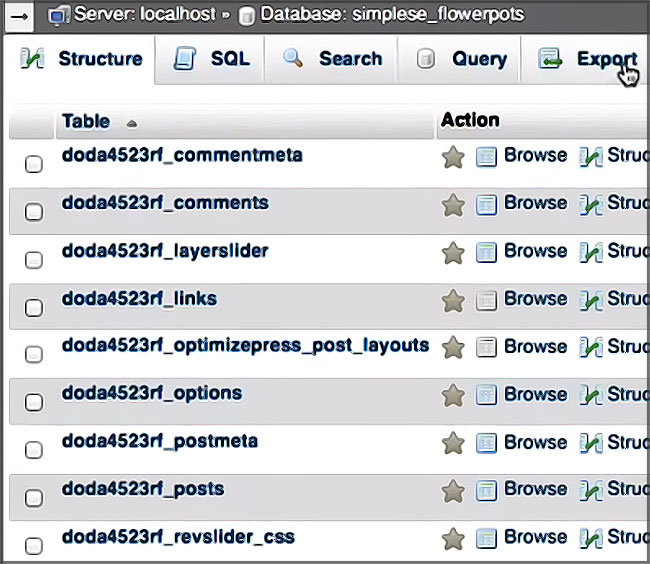650x564 pixels.
Task: Favorite the doda4523rf_options table star
Action: click(x=453, y=395)
